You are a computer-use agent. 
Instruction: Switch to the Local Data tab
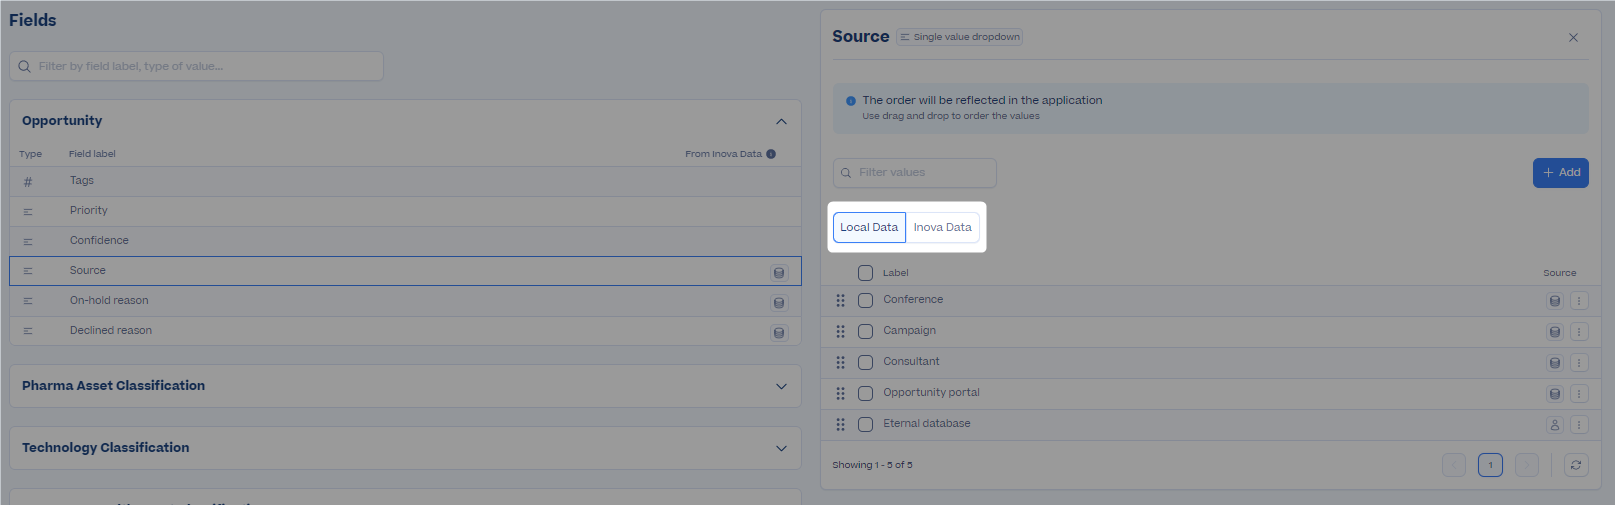[869, 228]
